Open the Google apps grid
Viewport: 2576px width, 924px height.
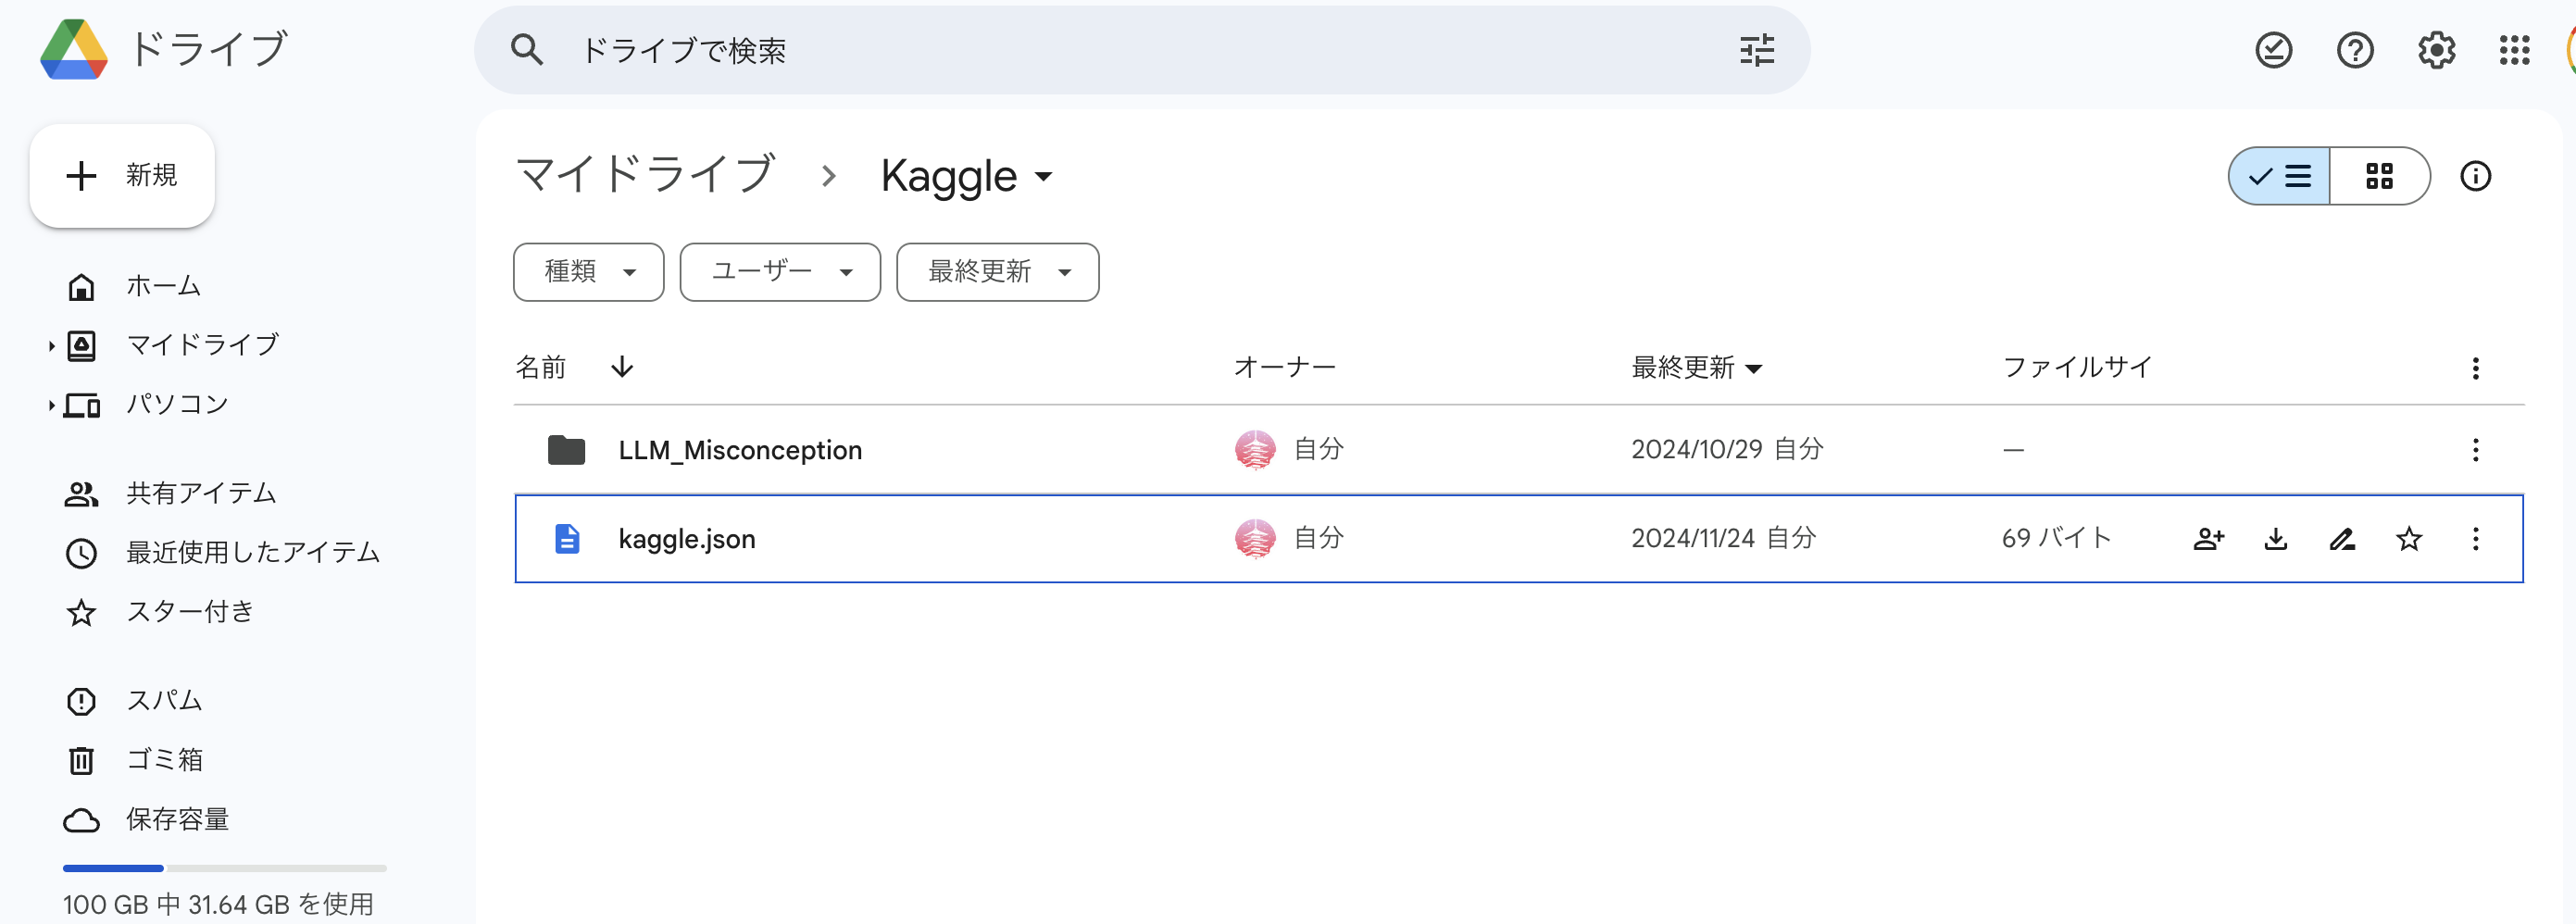(x=2516, y=50)
